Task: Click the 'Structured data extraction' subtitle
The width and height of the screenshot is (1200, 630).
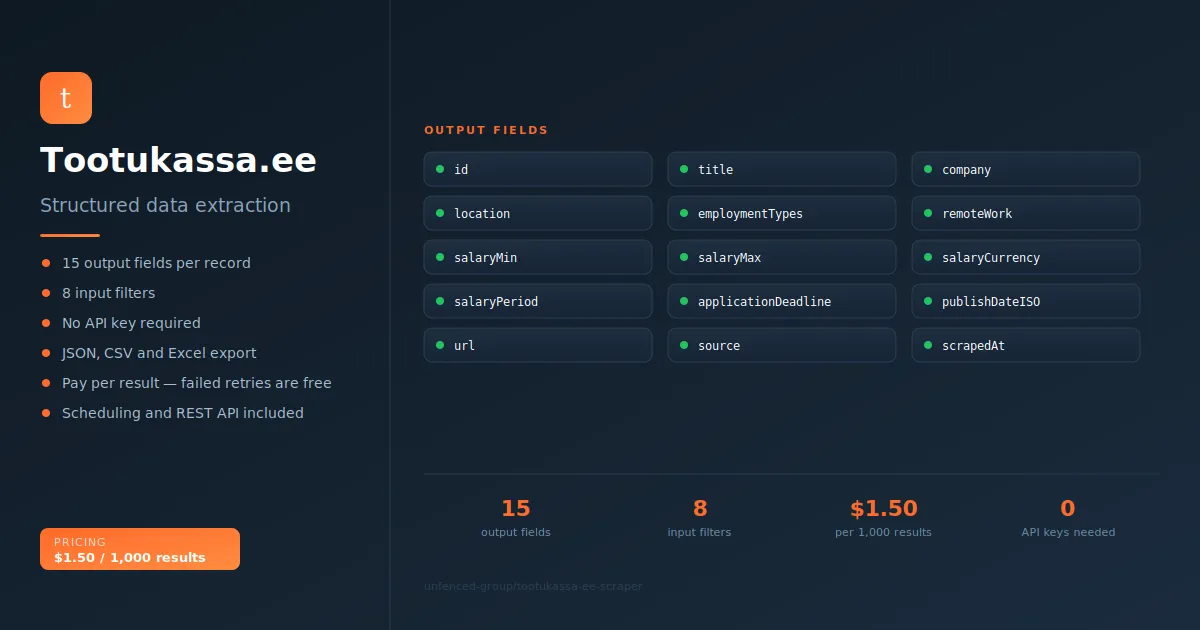Action: [x=165, y=205]
